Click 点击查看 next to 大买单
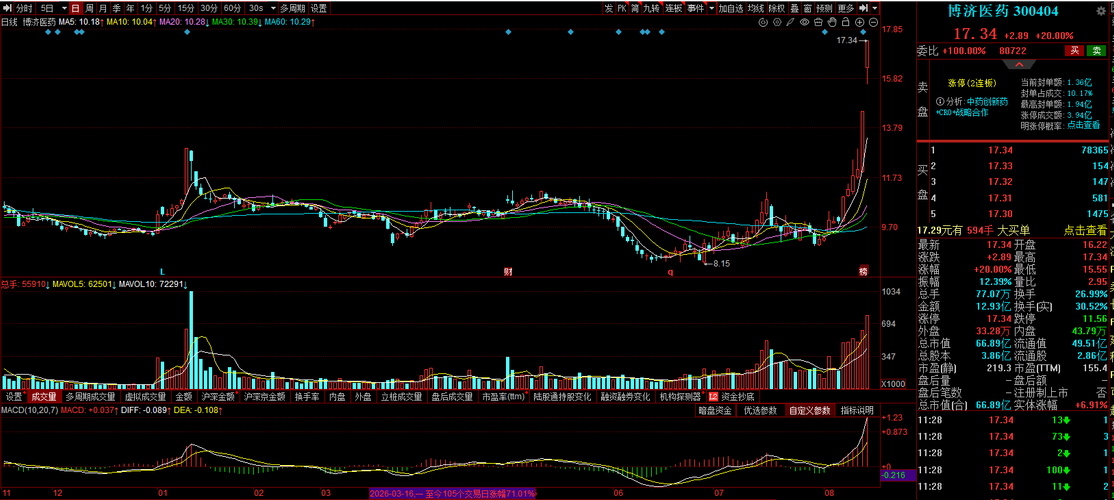1114x500 pixels. click(x=1085, y=230)
